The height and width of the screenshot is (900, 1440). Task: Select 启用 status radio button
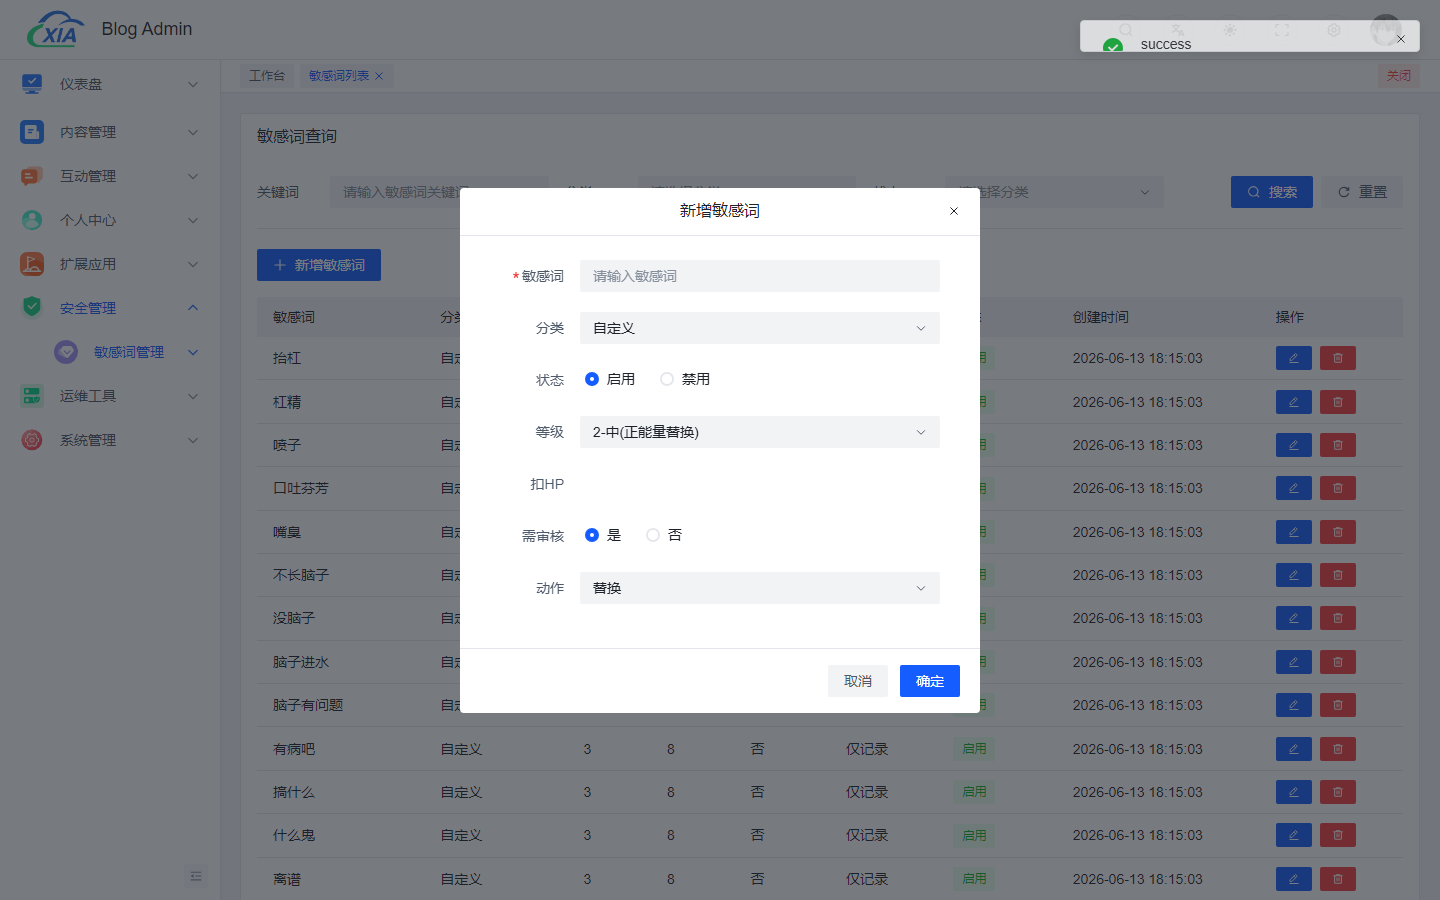pyautogui.click(x=592, y=379)
